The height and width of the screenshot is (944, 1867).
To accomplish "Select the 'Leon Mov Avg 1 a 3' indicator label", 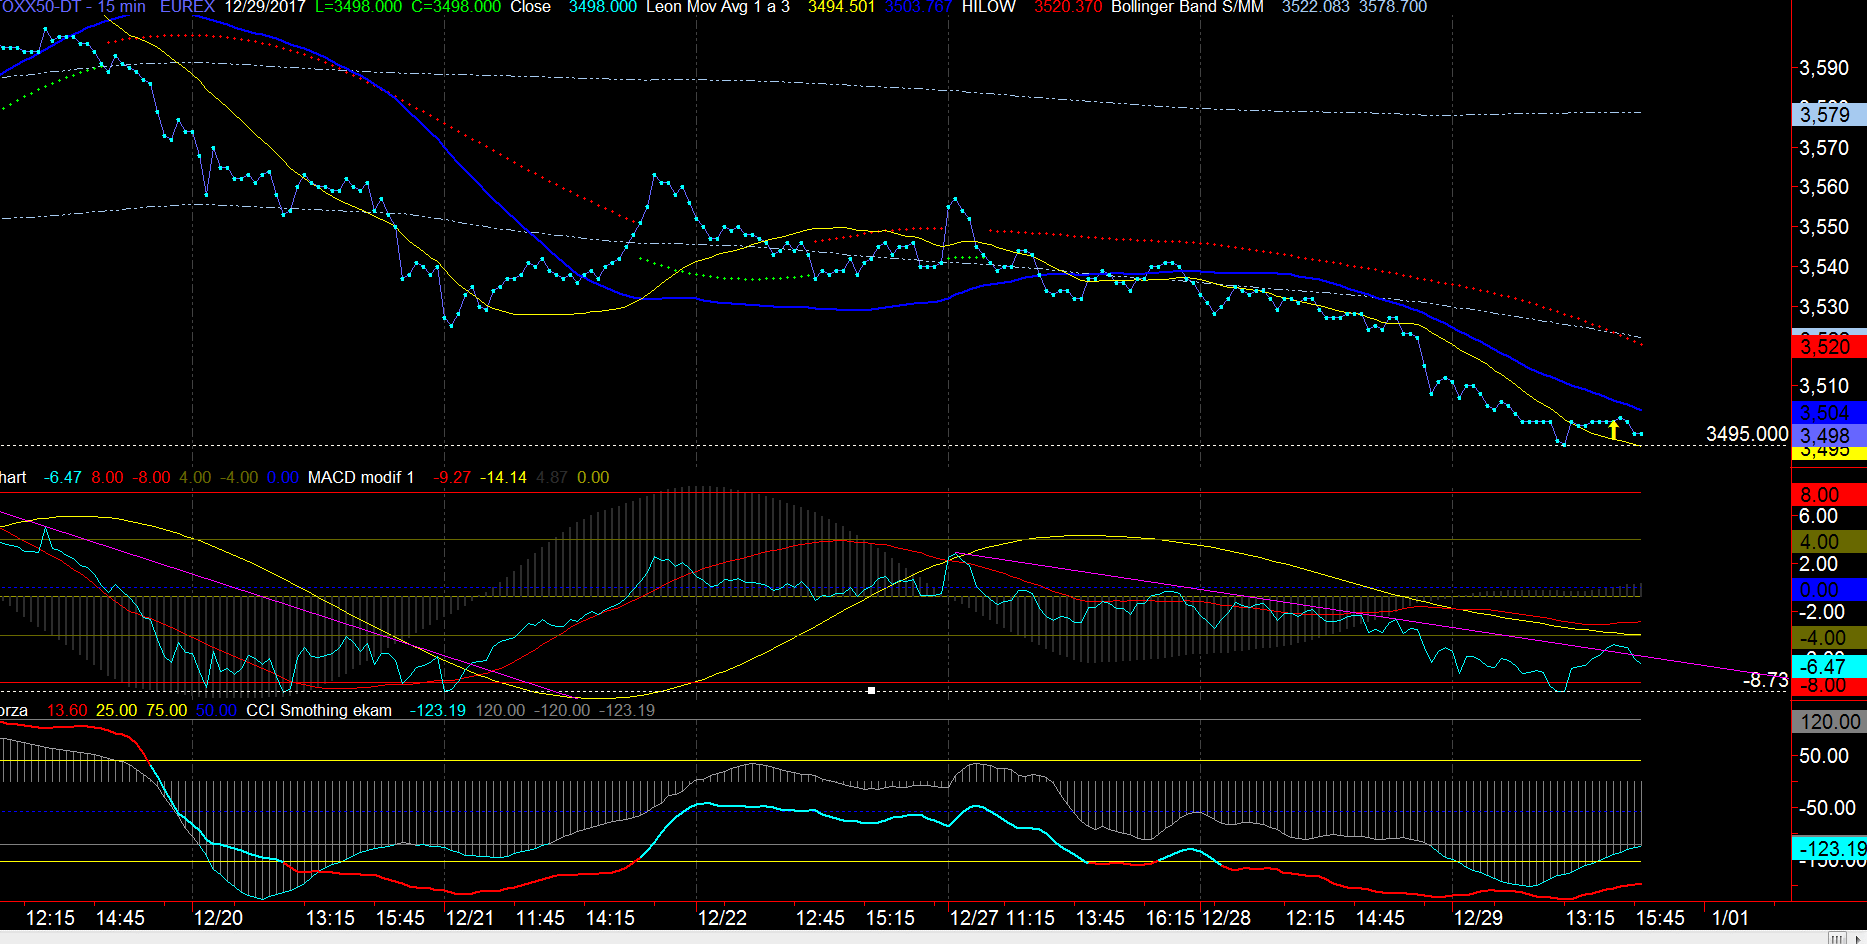I will tap(718, 7).
